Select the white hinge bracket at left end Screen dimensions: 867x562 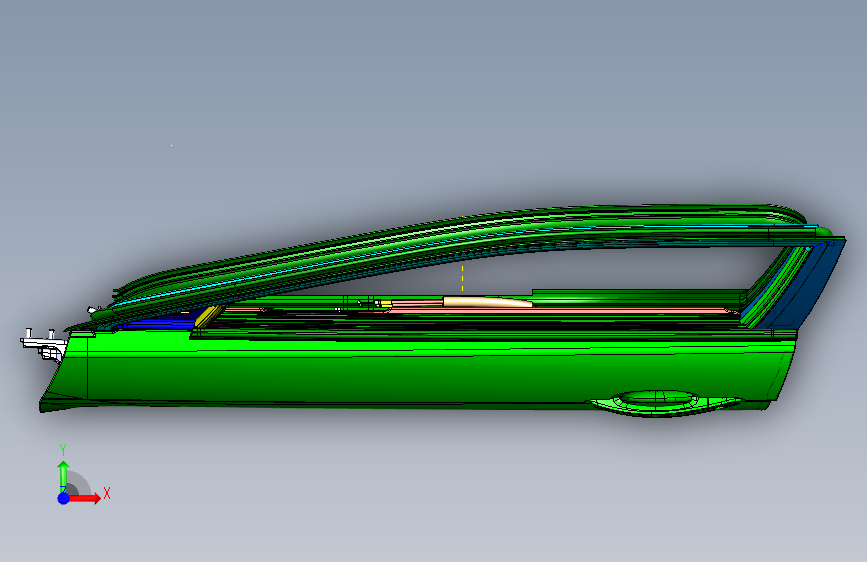click(x=43, y=345)
